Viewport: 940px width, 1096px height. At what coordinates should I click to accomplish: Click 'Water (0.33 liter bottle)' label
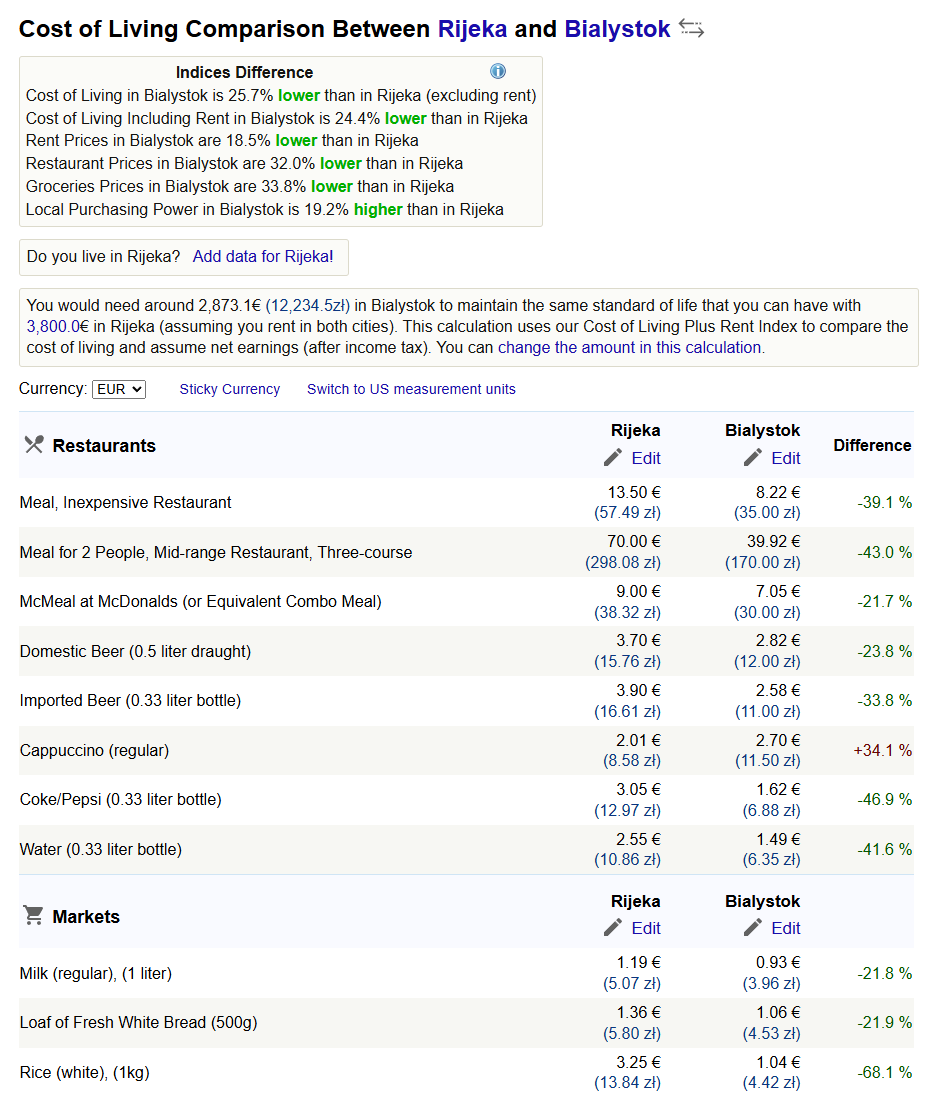101,849
